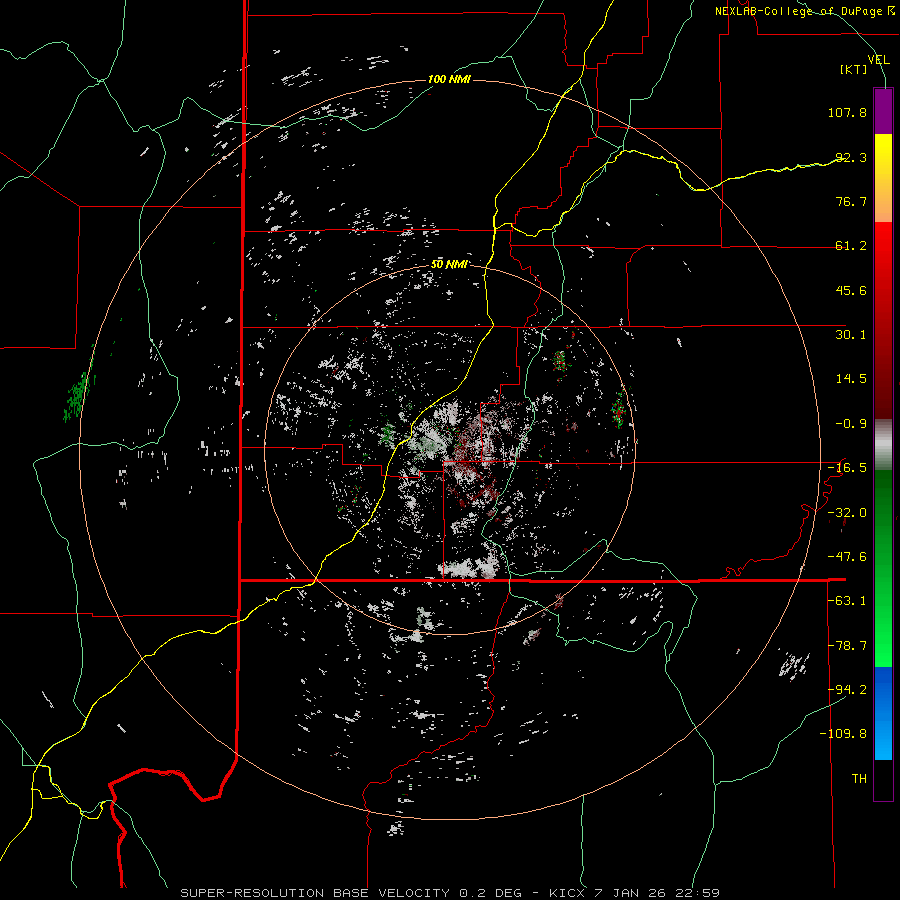Click the Super-Resolution Base Velocity caption
The height and width of the screenshot is (900, 900).
(x=449, y=893)
